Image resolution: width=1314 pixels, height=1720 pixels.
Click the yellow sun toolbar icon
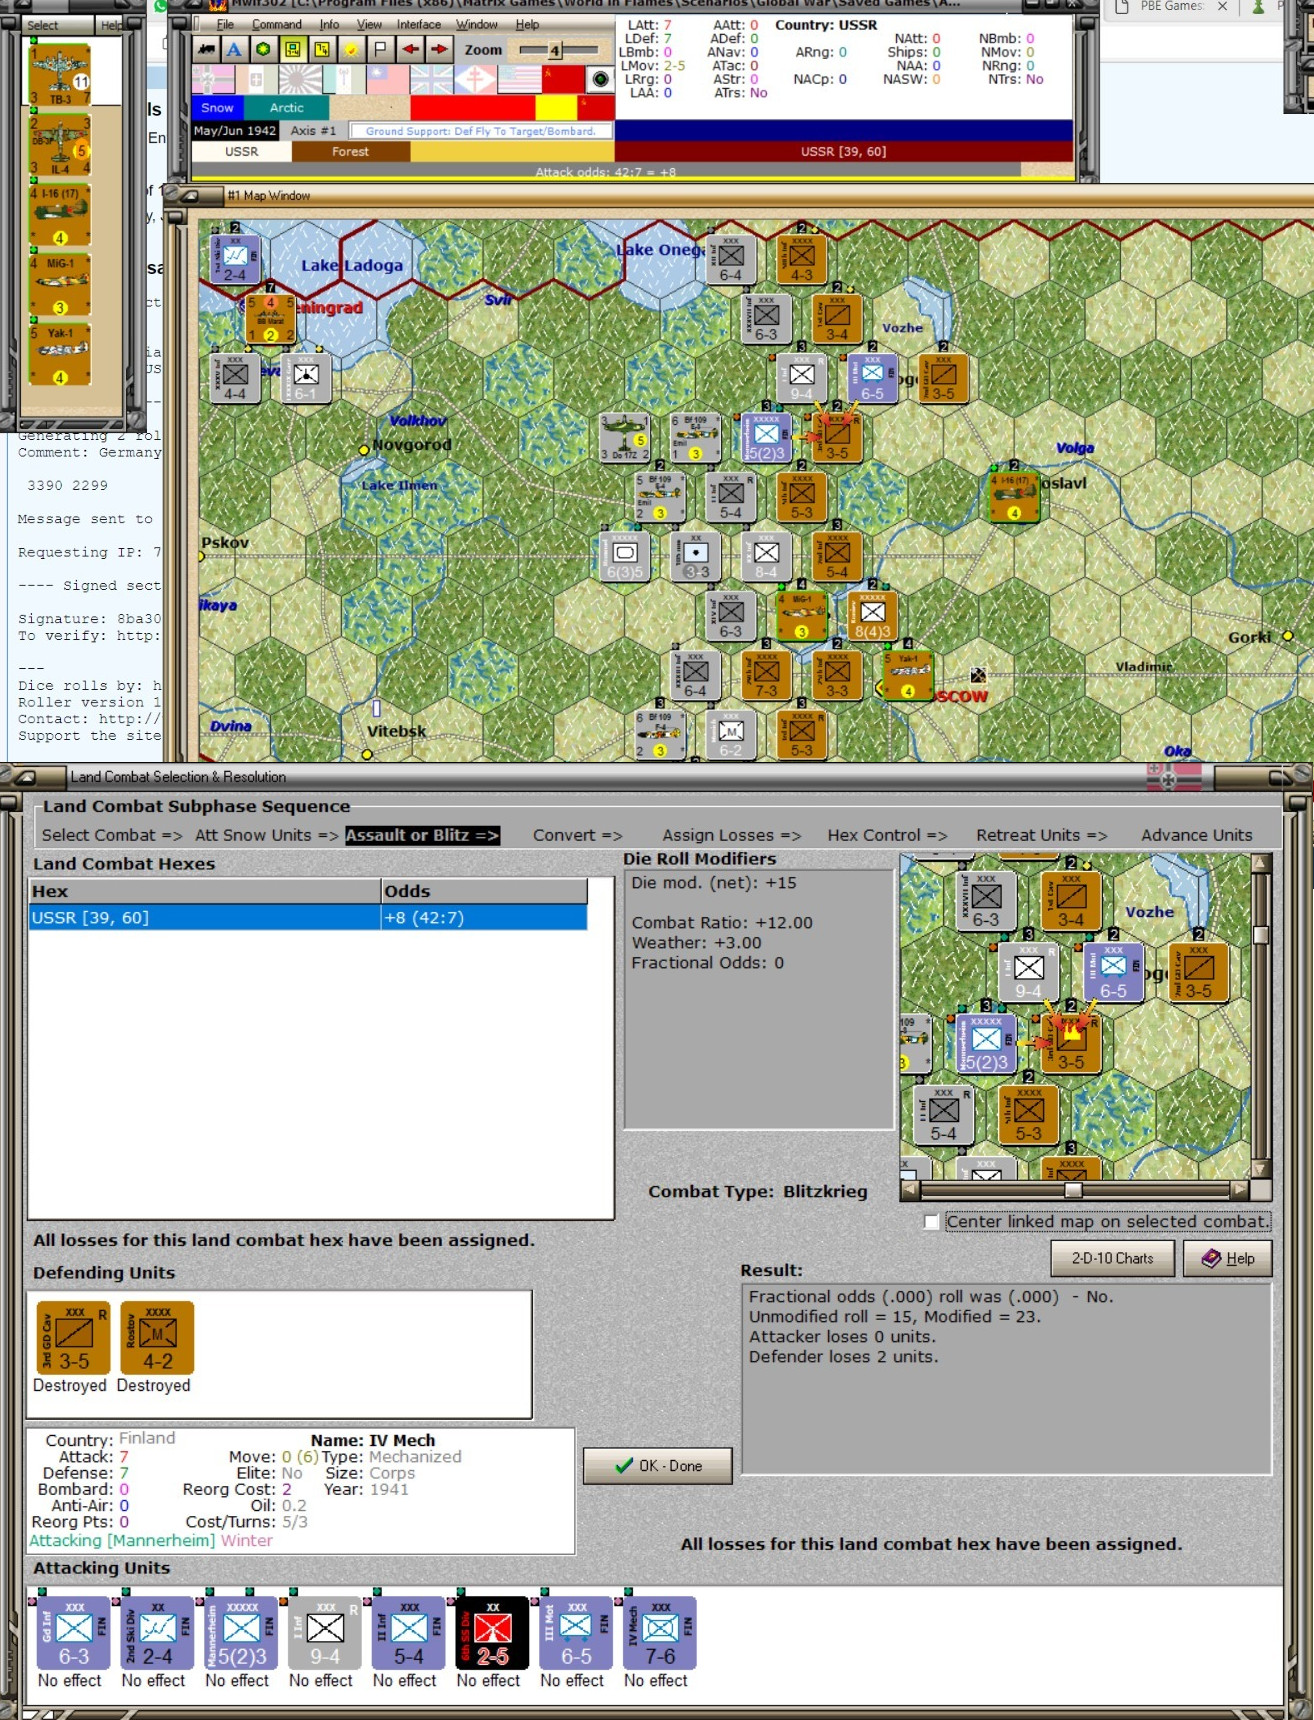coord(351,49)
